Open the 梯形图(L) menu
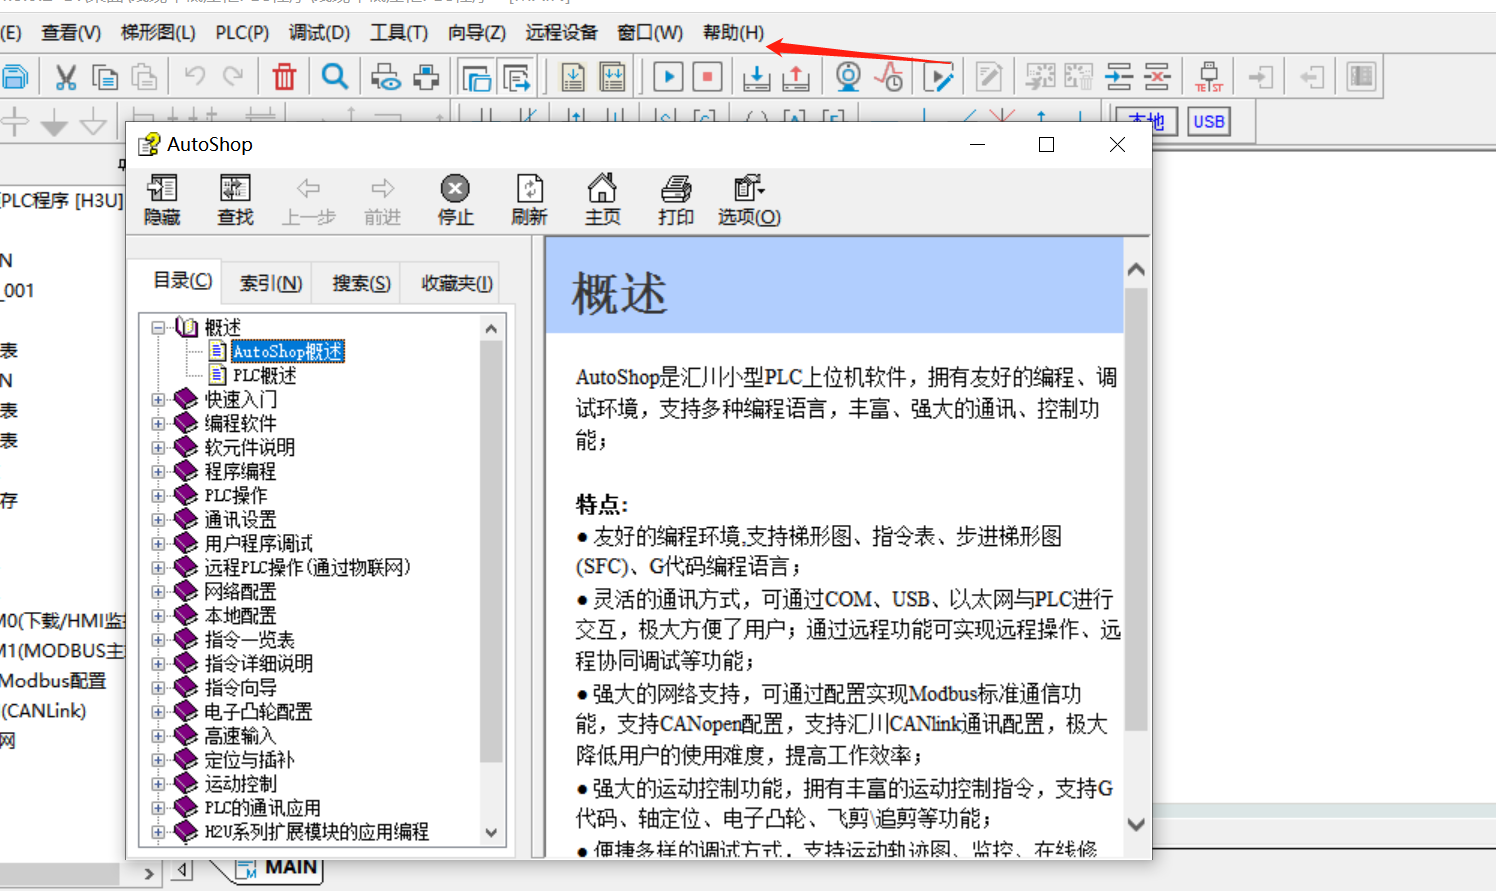Viewport: 1496px width, 891px height. (158, 33)
